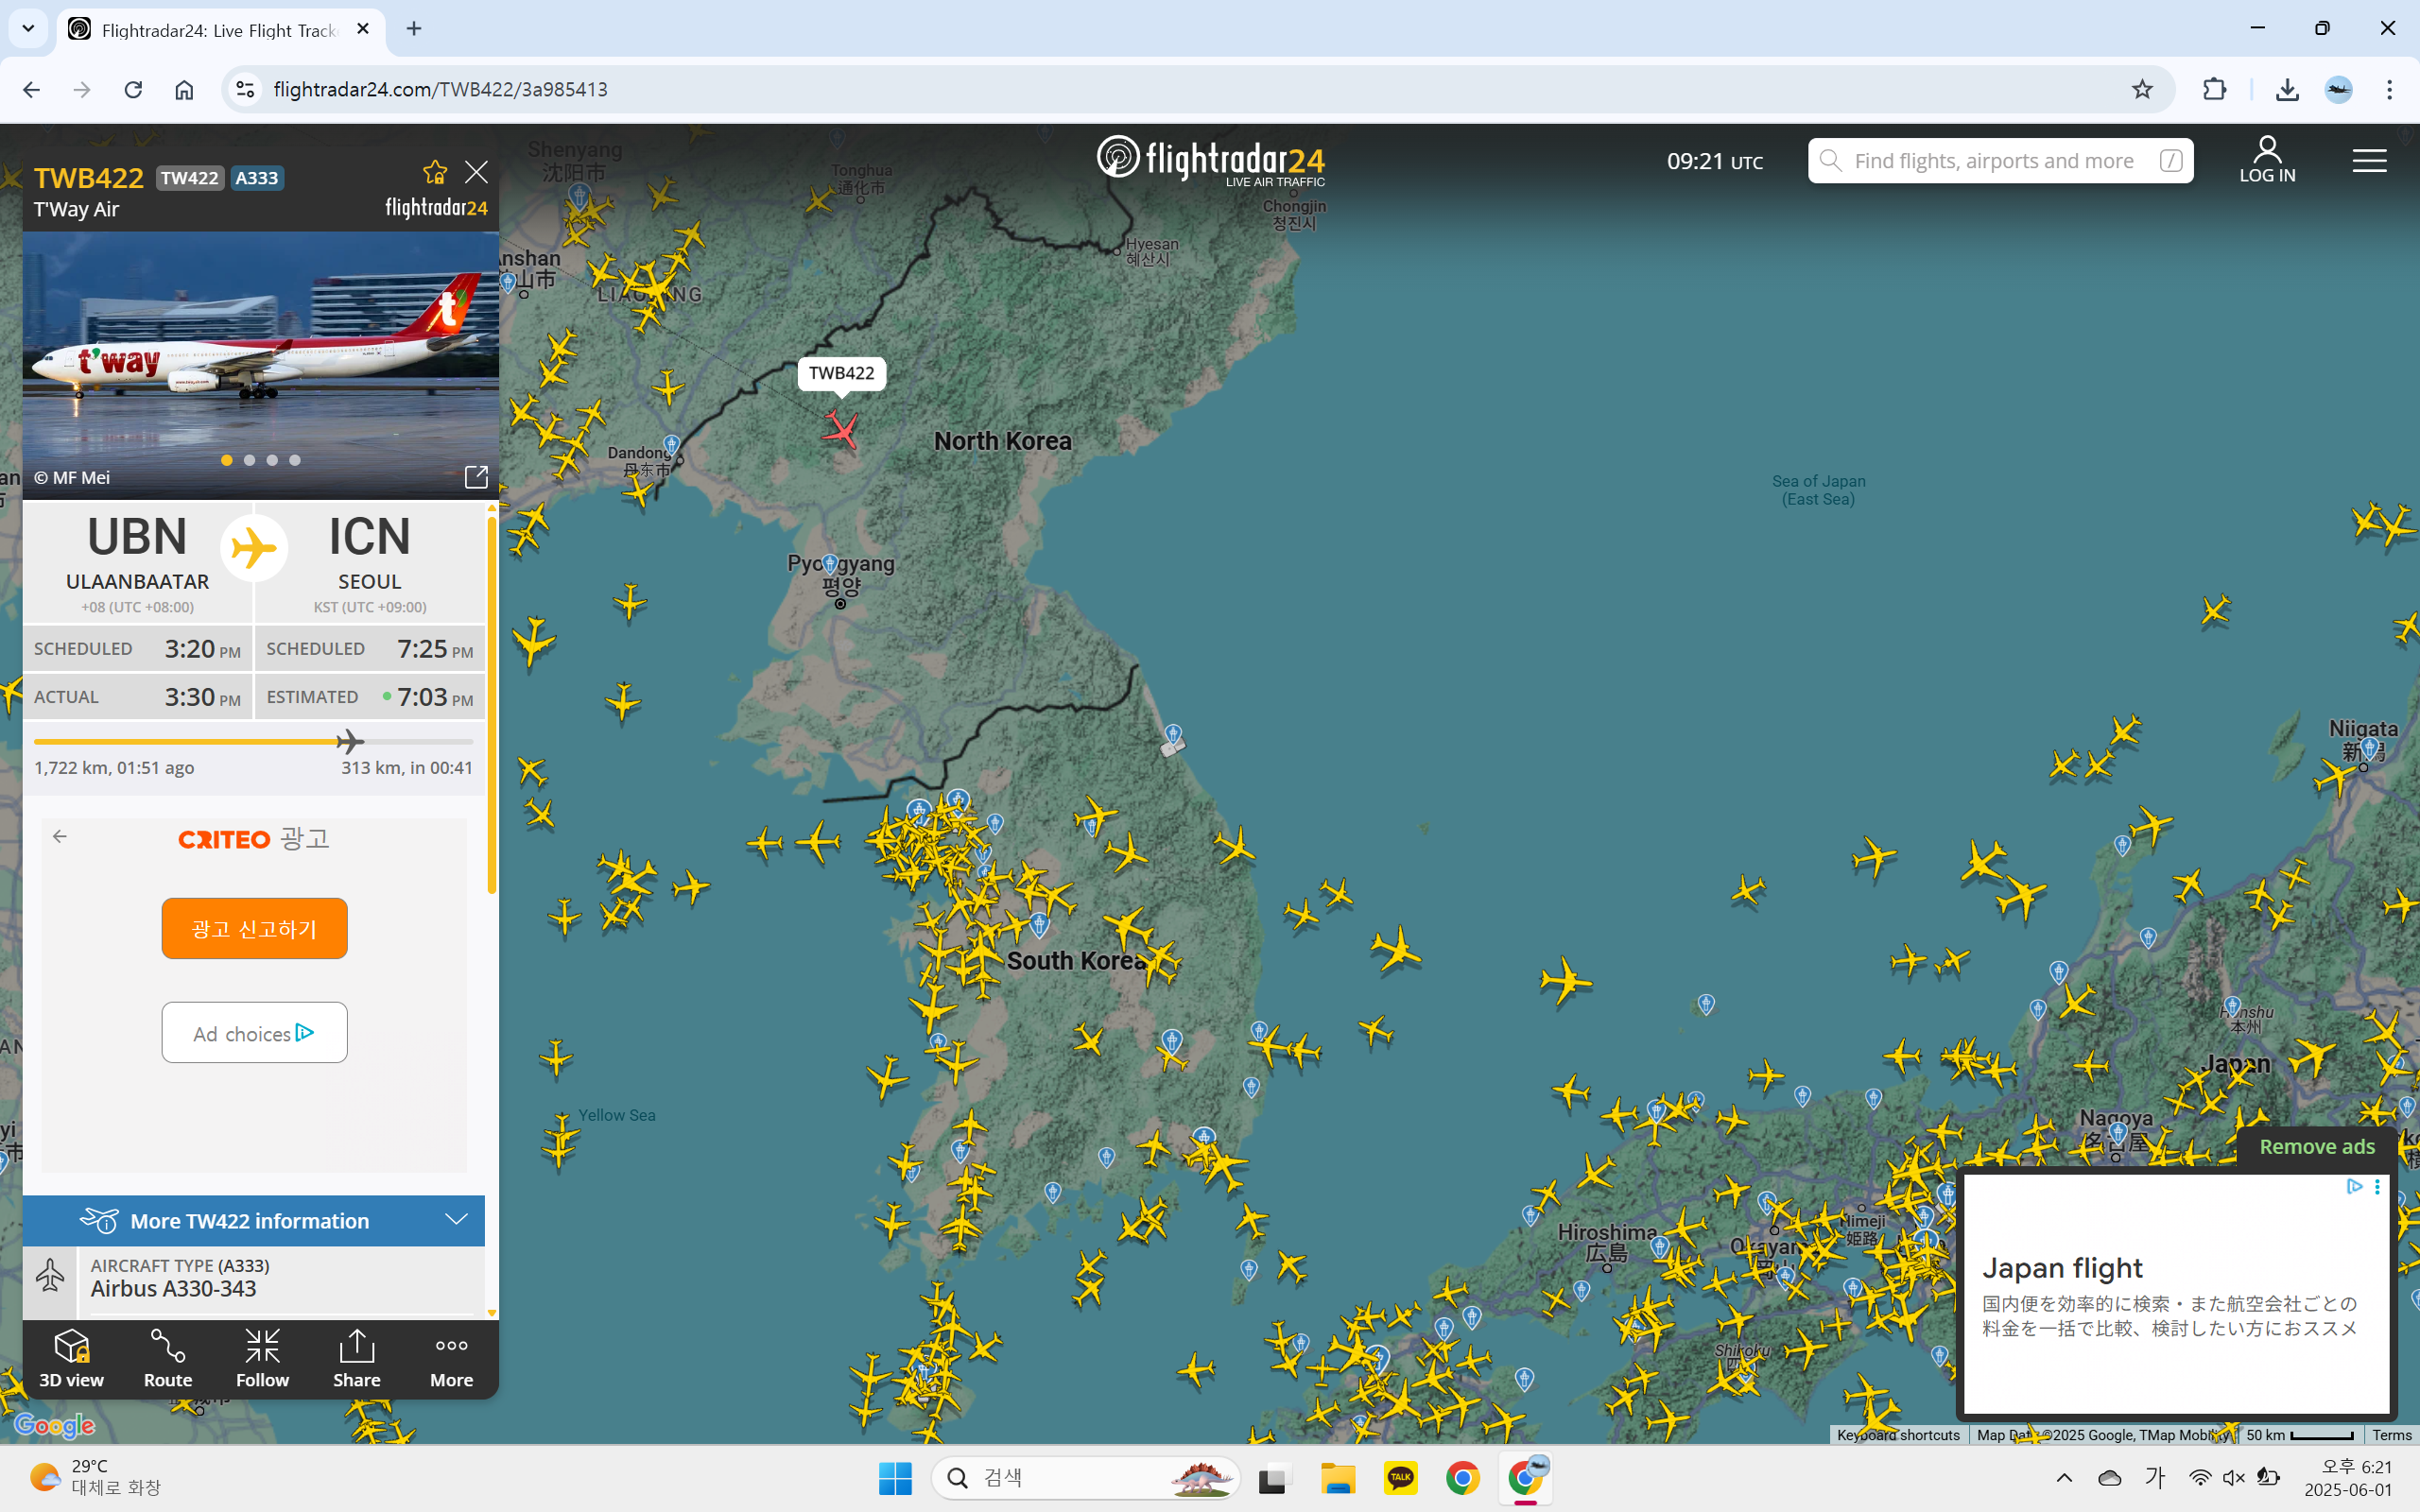This screenshot has width=2420, height=1512.
Task: Click the Follow aircraft icon
Action: [262, 1358]
